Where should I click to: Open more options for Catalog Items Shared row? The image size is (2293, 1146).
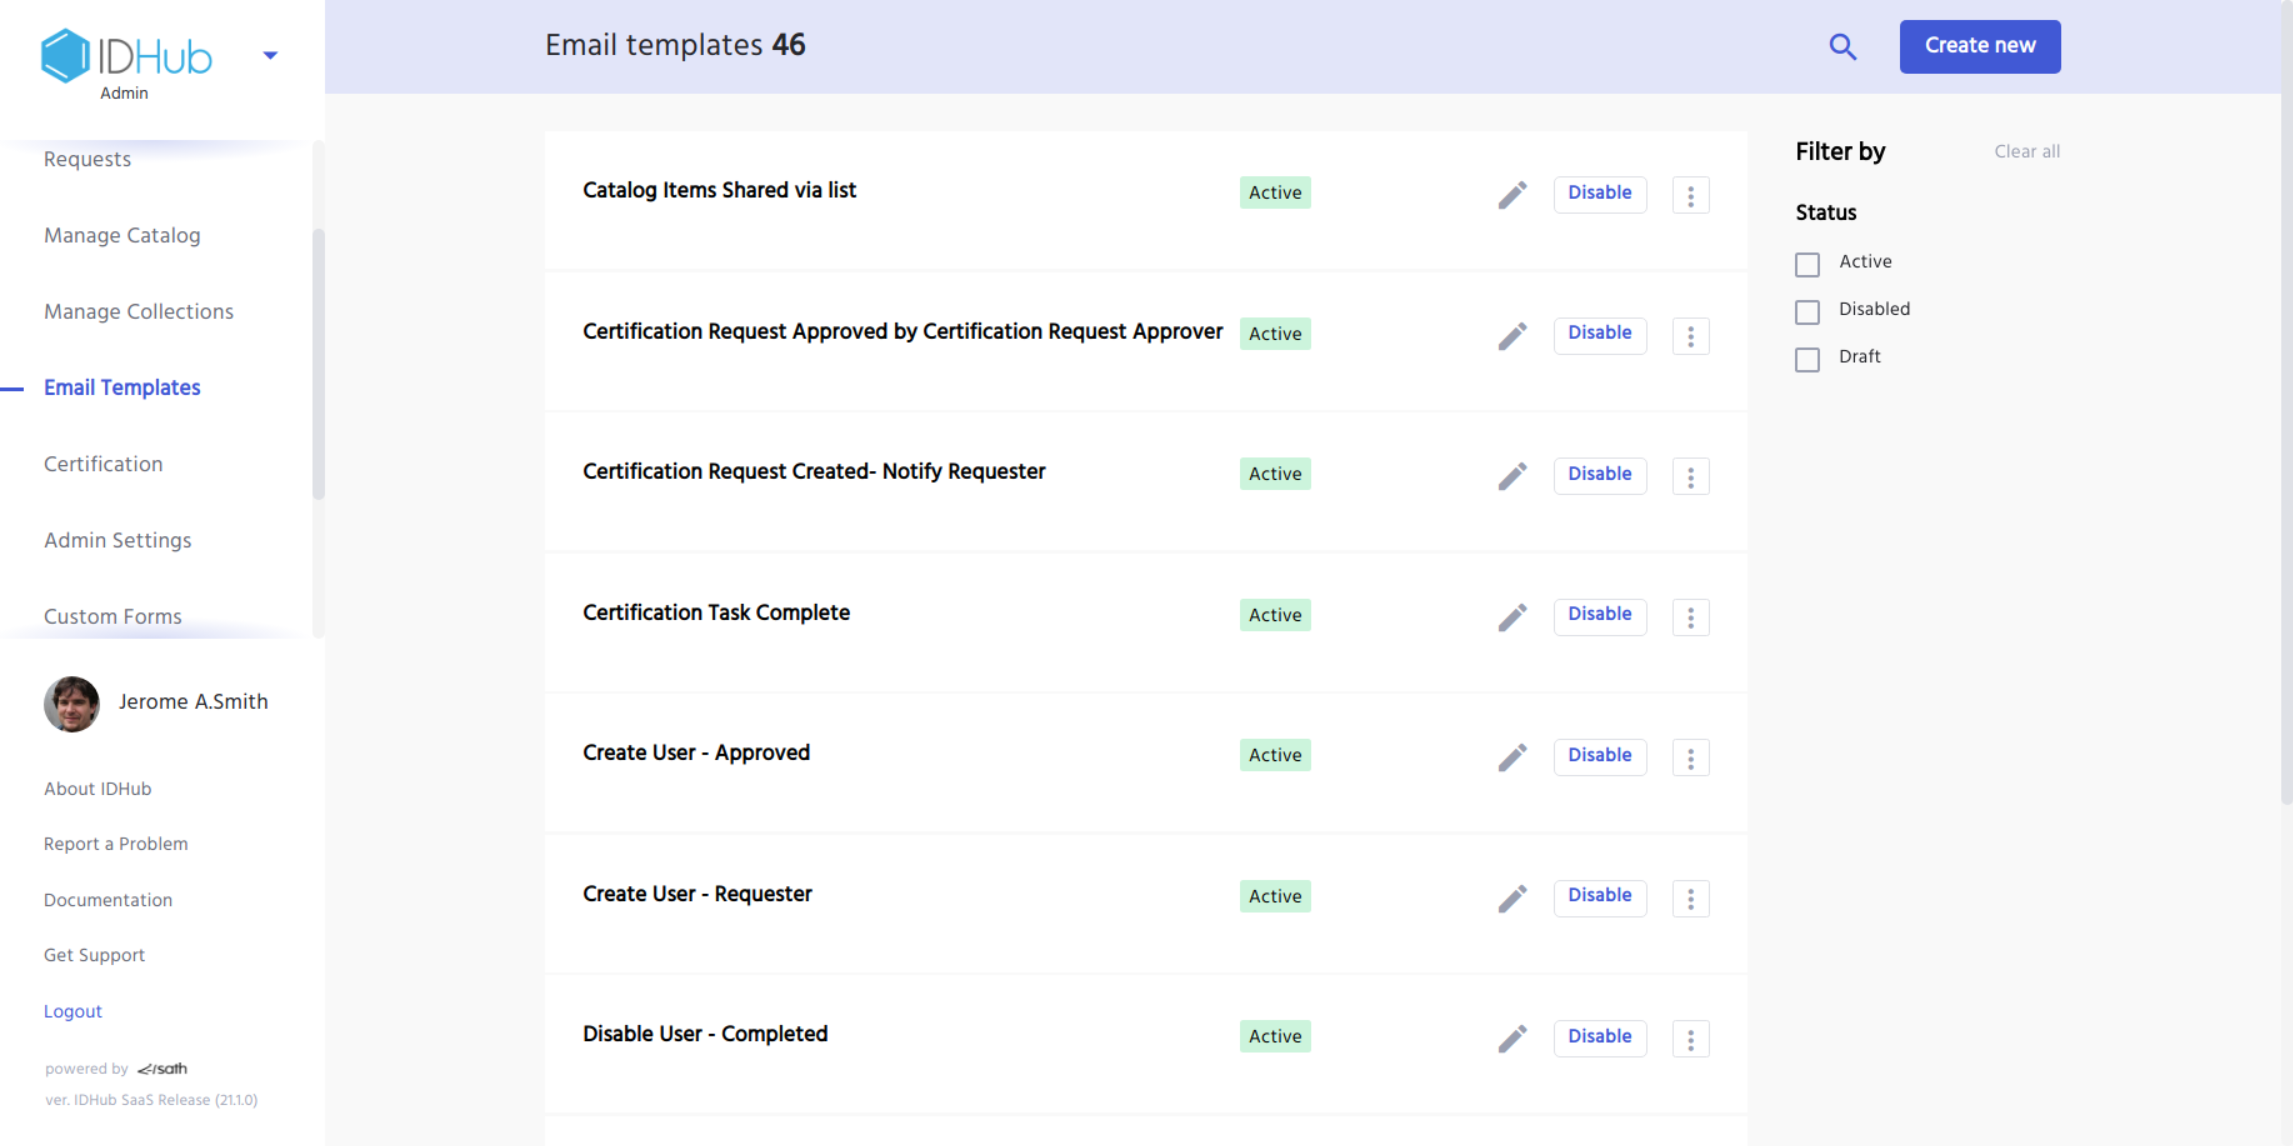[x=1690, y=195]
